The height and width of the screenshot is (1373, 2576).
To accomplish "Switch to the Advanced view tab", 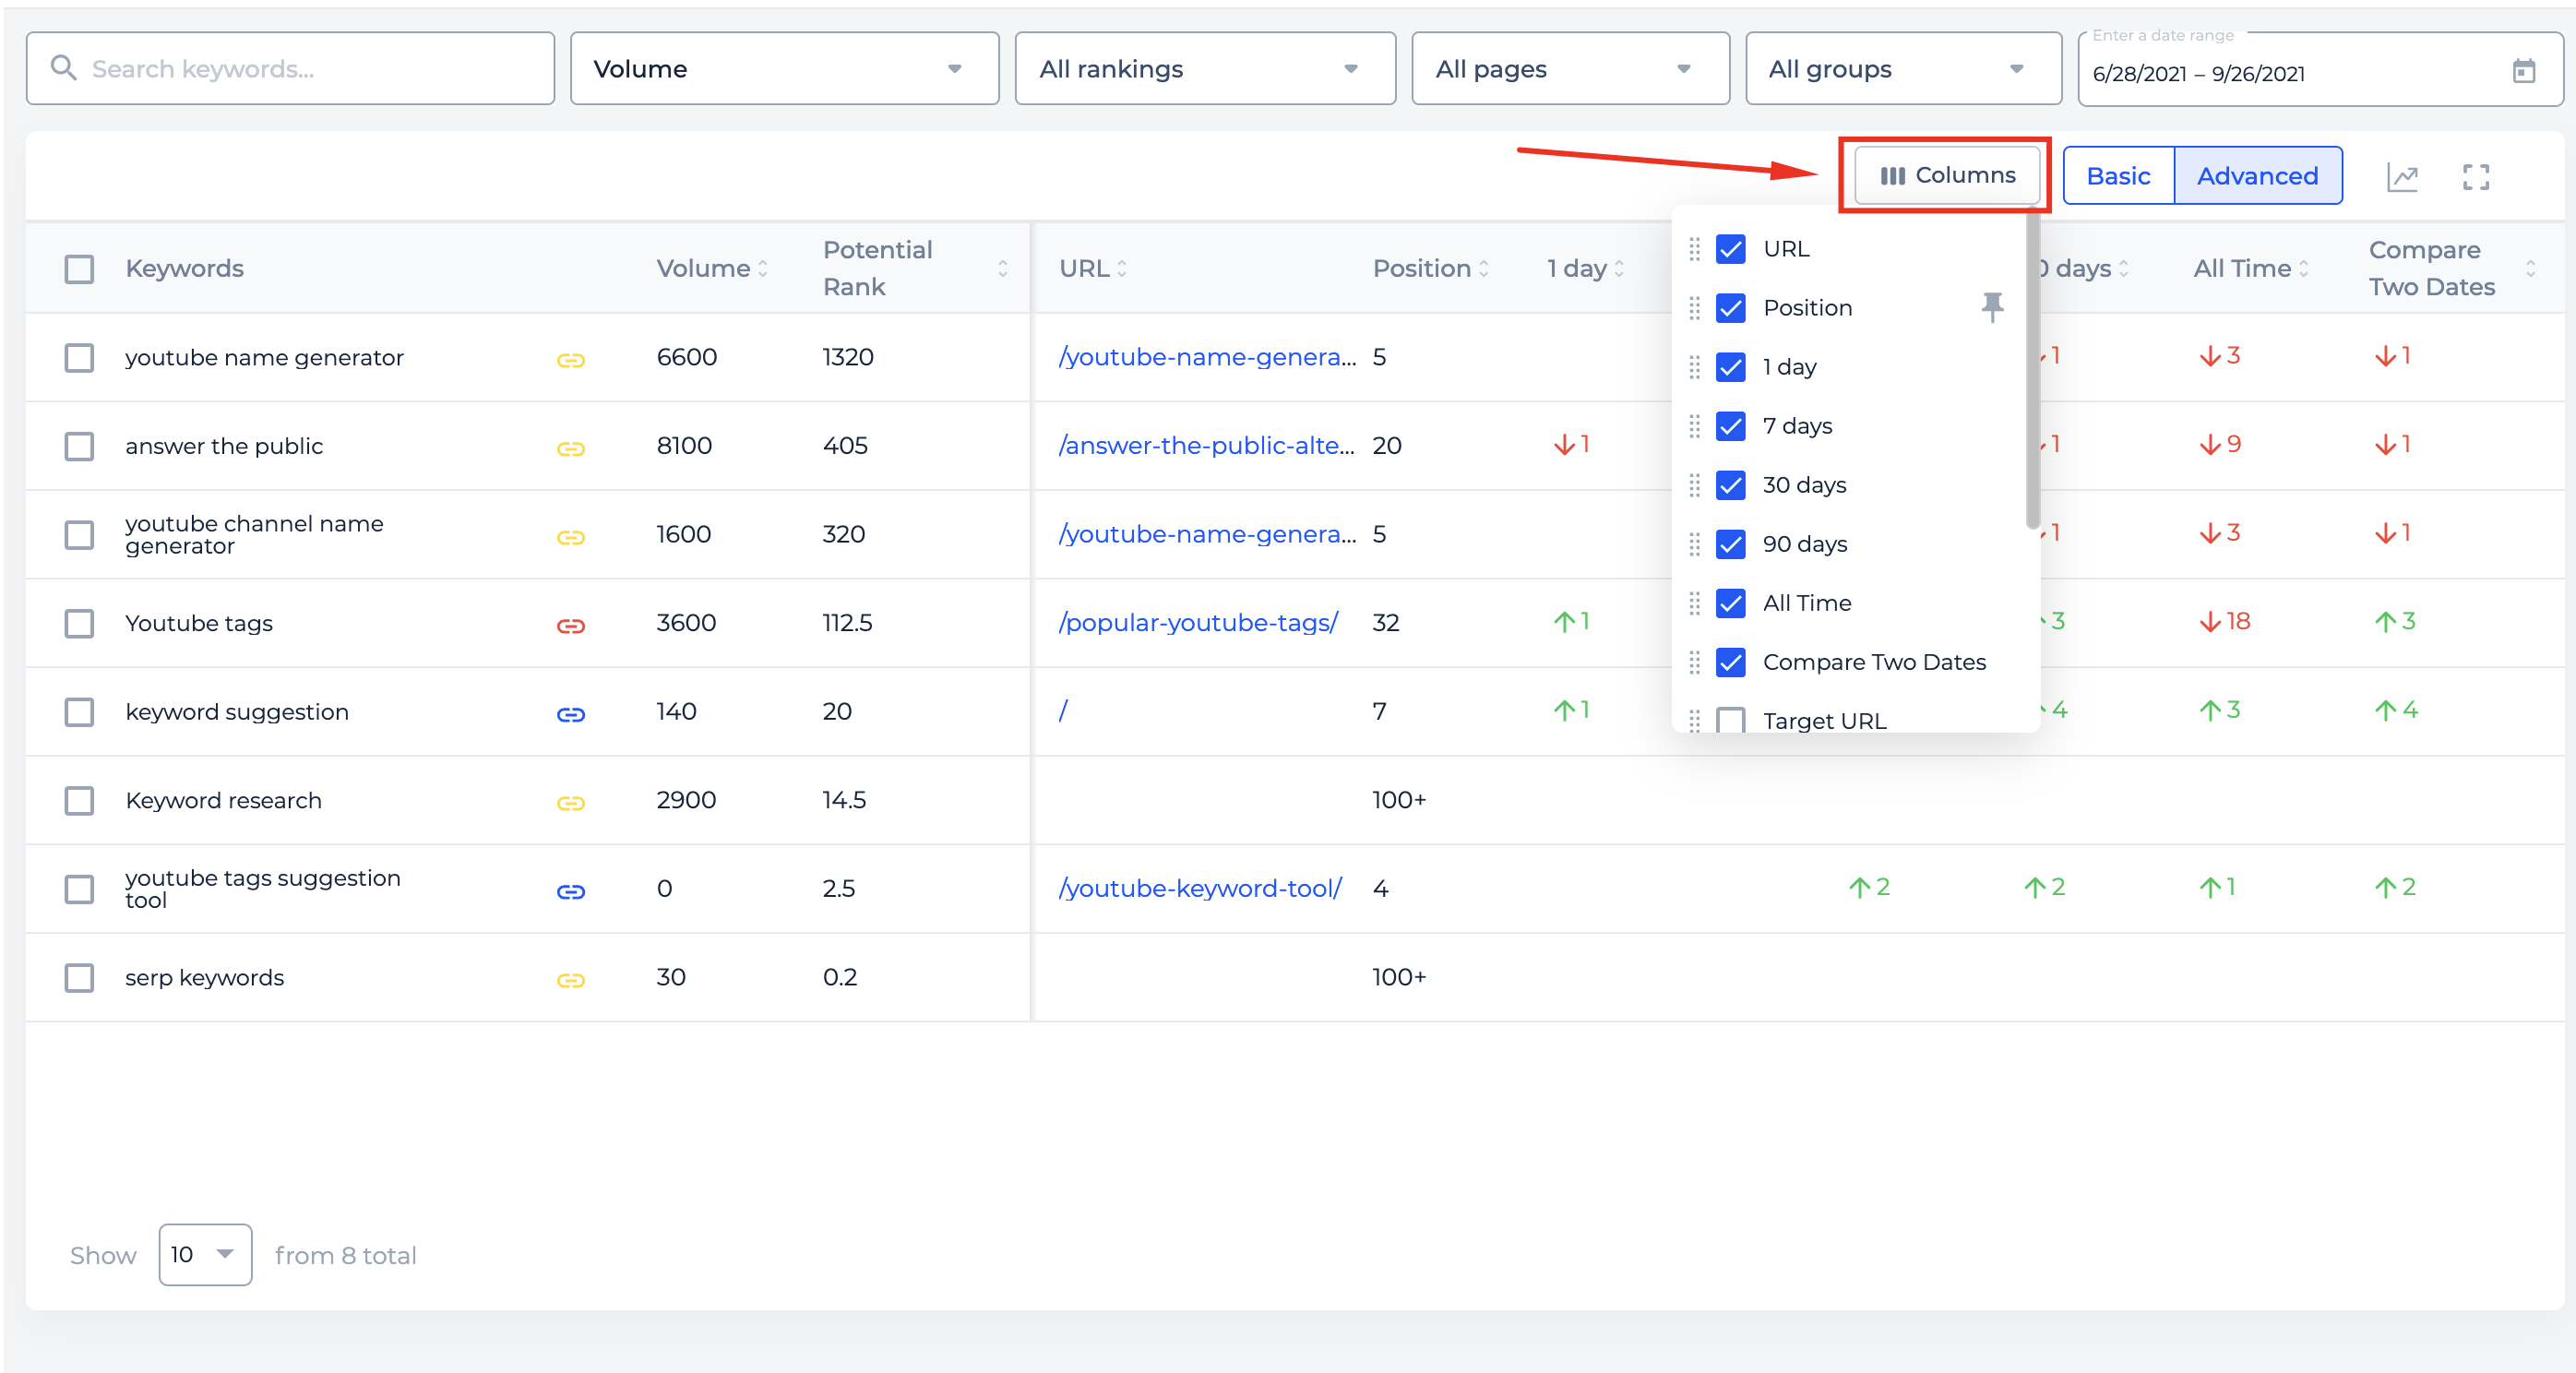I will click(x=2257, y=176).
